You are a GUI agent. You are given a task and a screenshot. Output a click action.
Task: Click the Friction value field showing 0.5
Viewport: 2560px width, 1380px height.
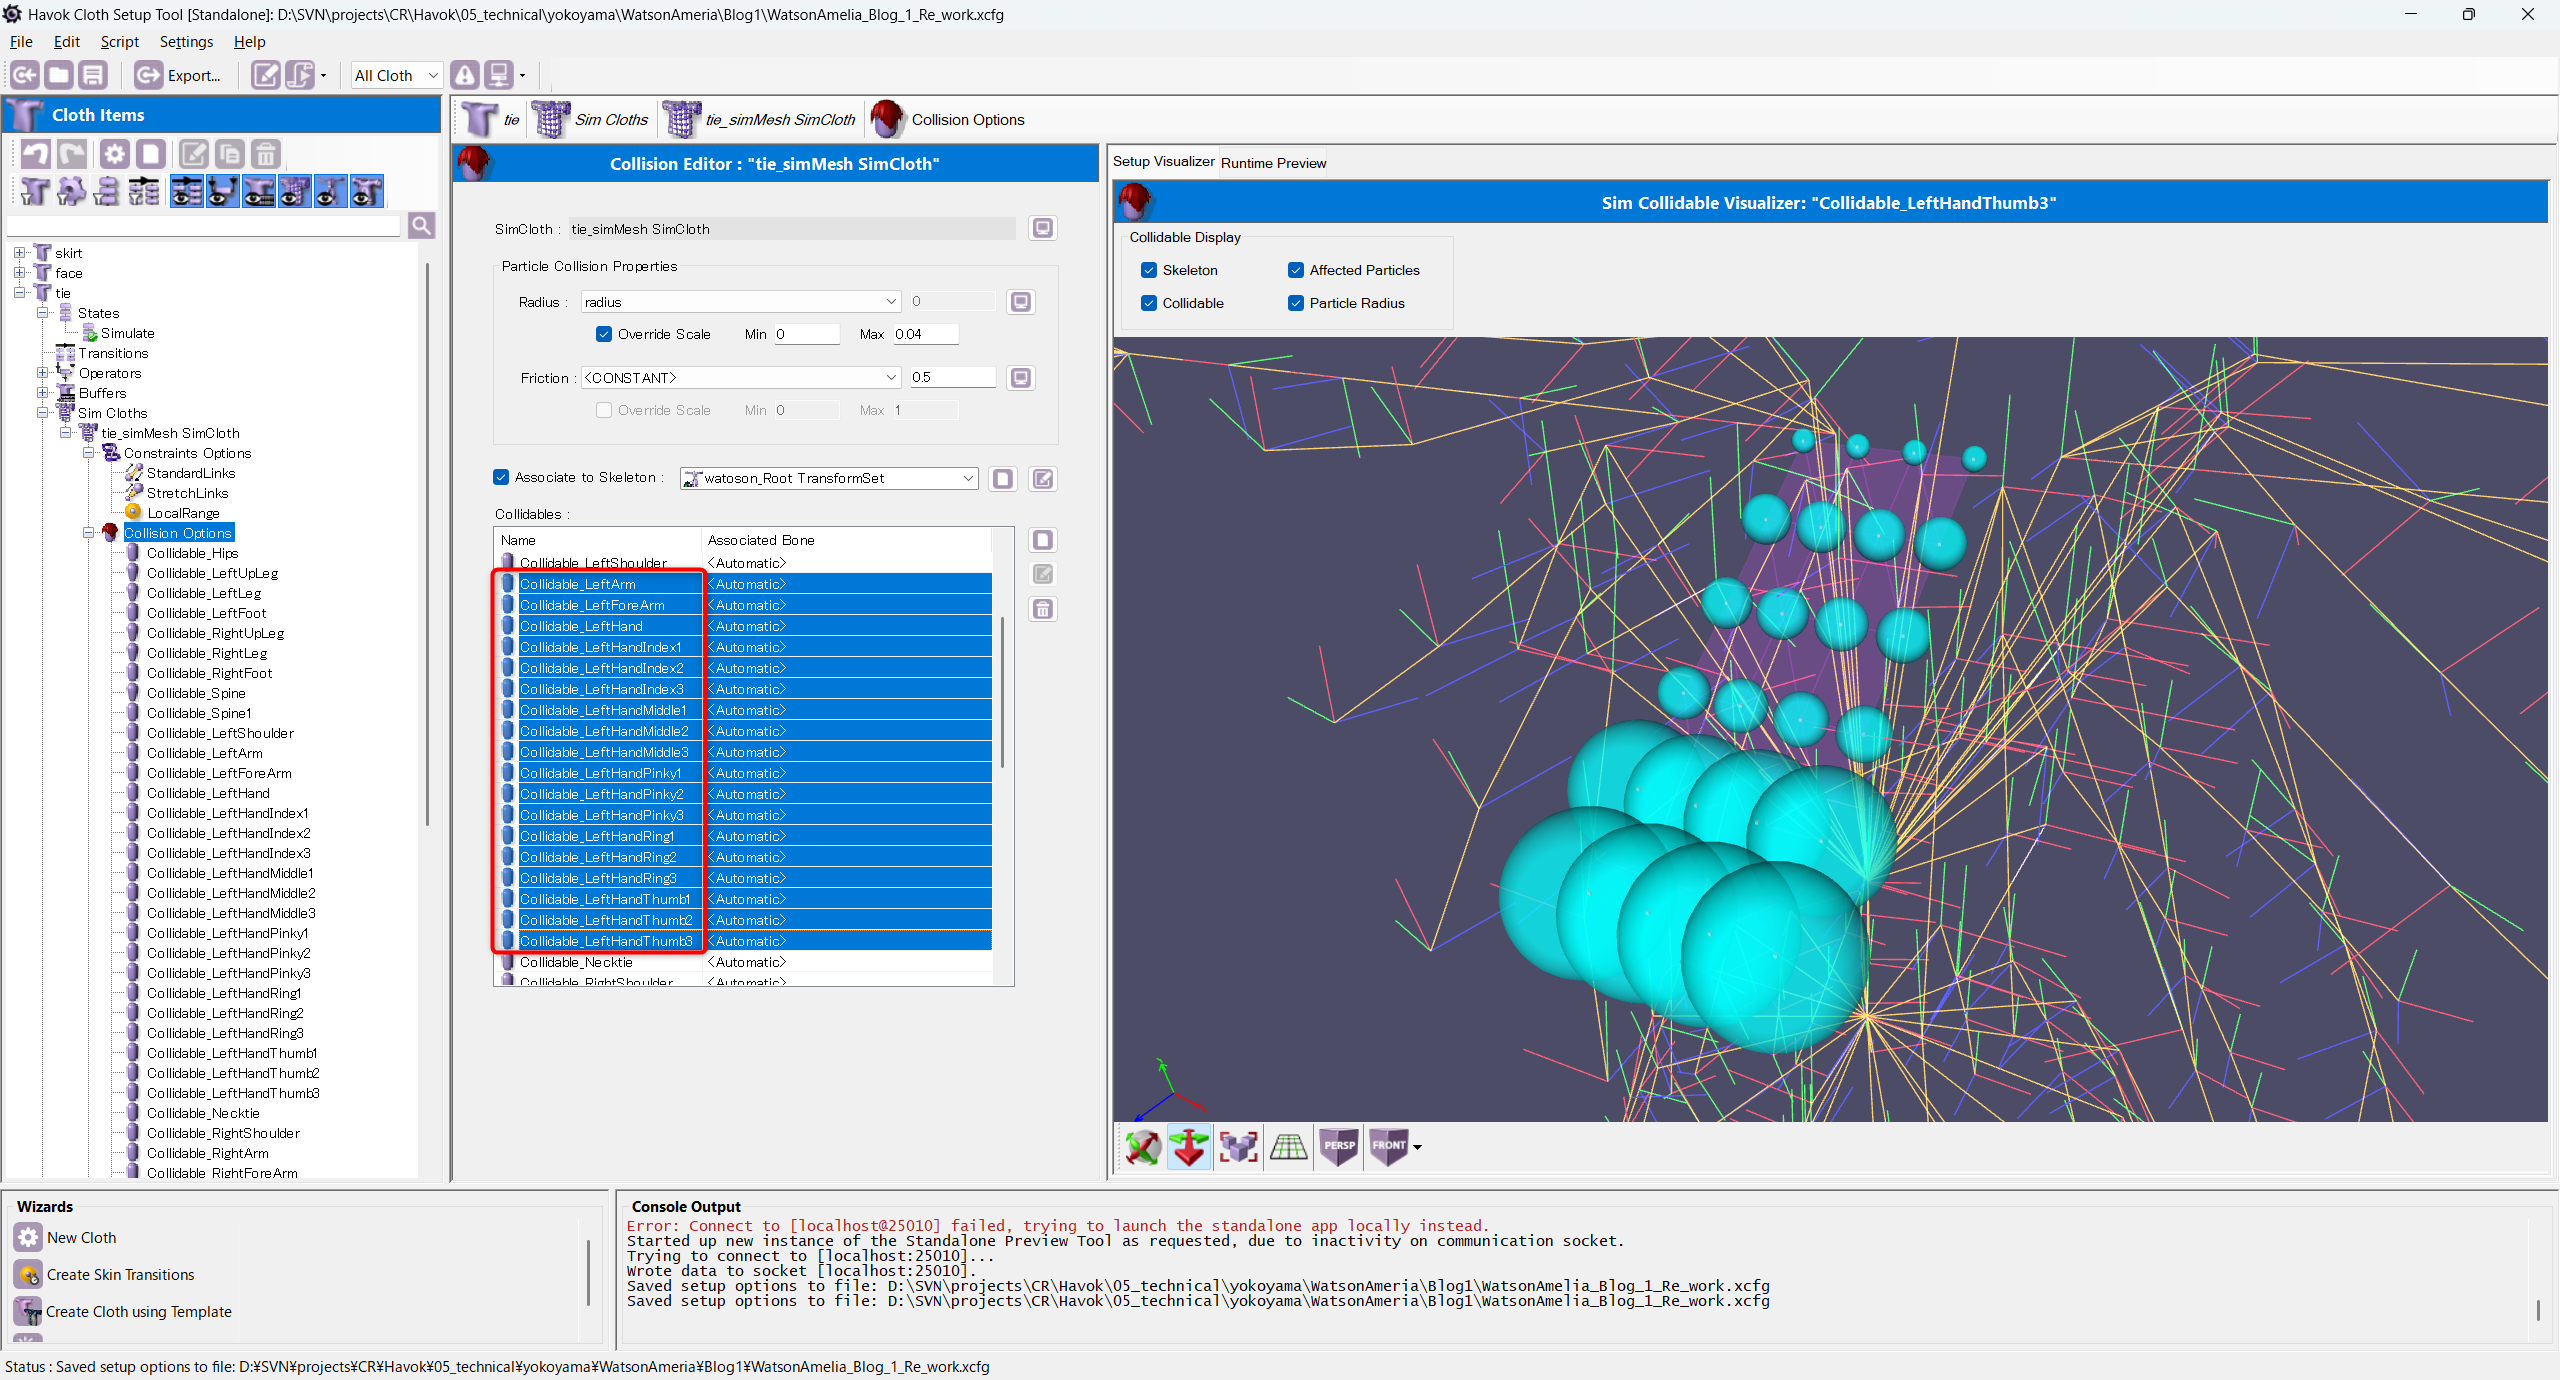952,377
